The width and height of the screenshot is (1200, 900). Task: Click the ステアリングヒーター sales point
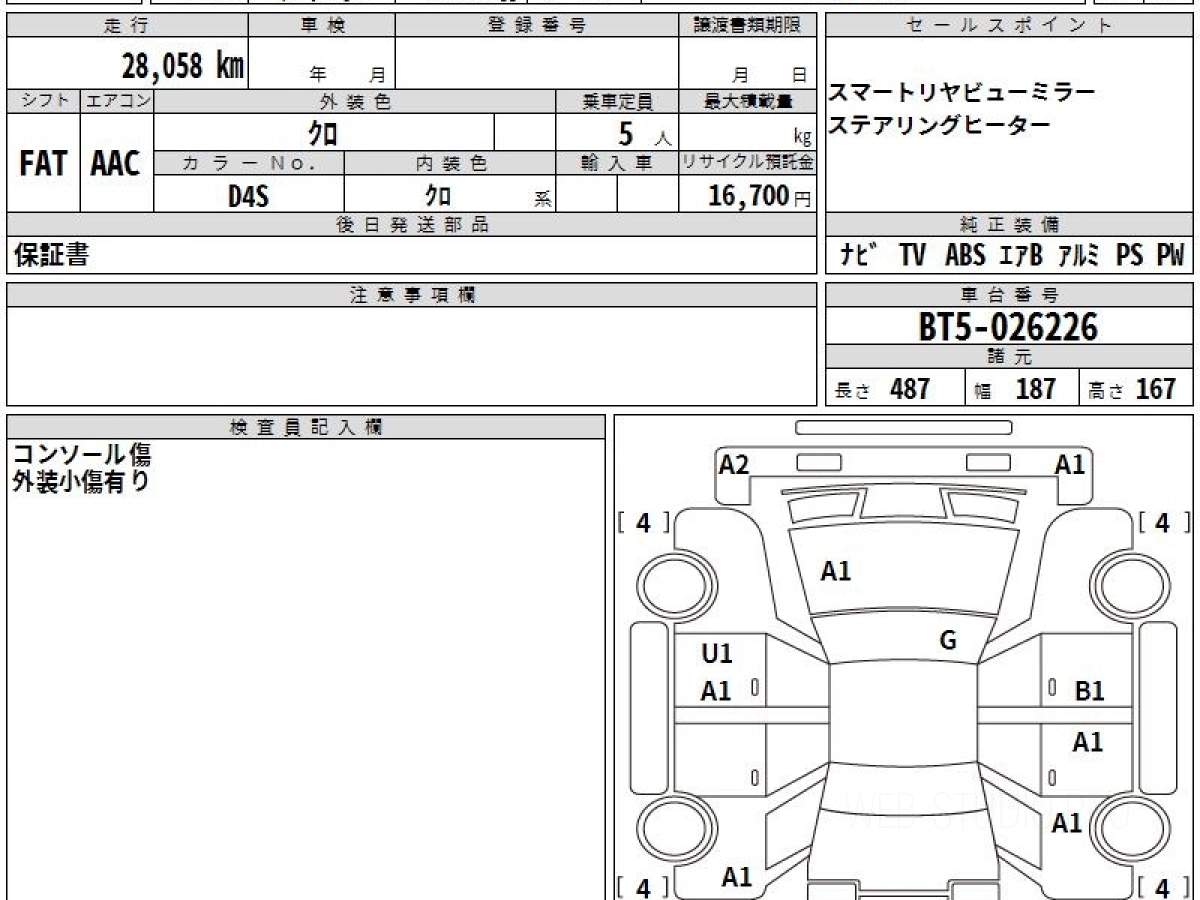(x=939, y=125)
